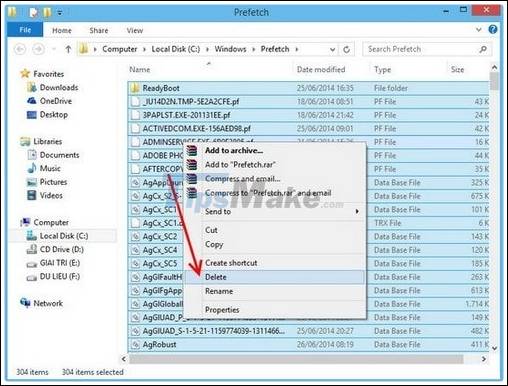Sort by the Size column header
The height and width of the screenshot is (386, 508).
point(457,69)
